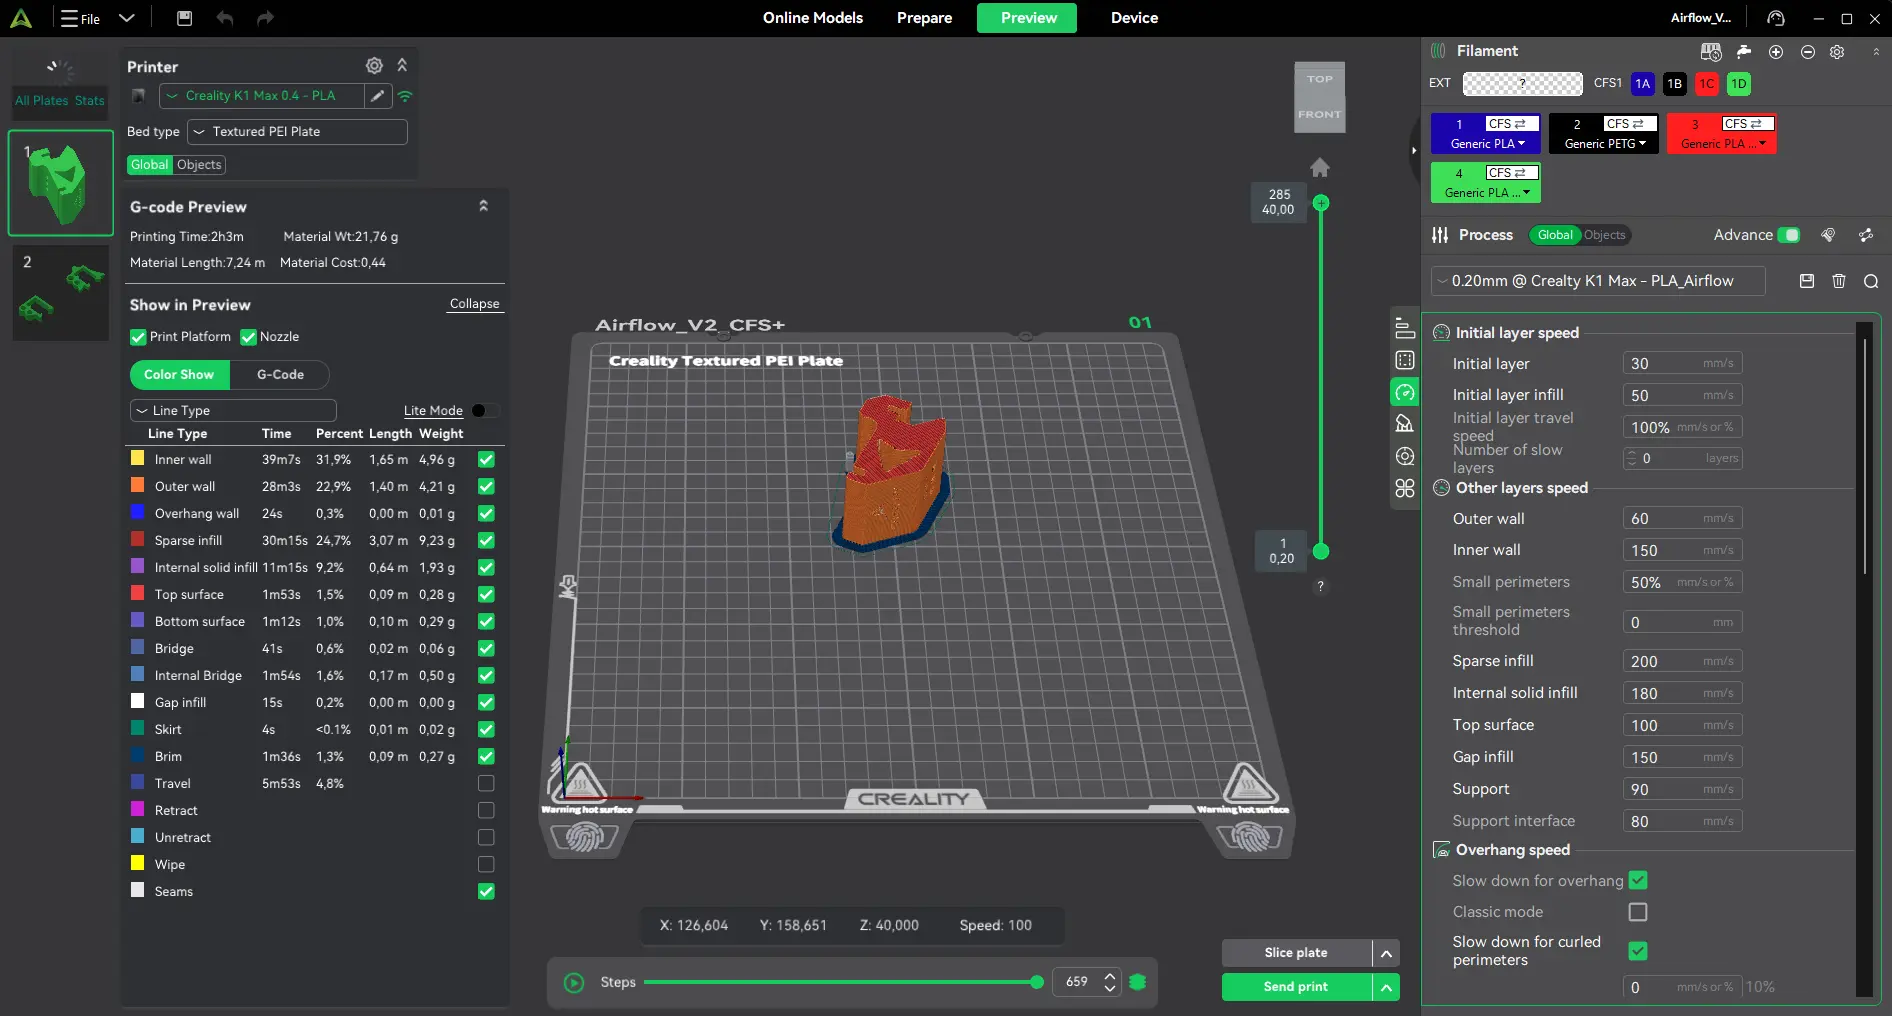Click the Steps slider handle

(x=1037, y=982)
